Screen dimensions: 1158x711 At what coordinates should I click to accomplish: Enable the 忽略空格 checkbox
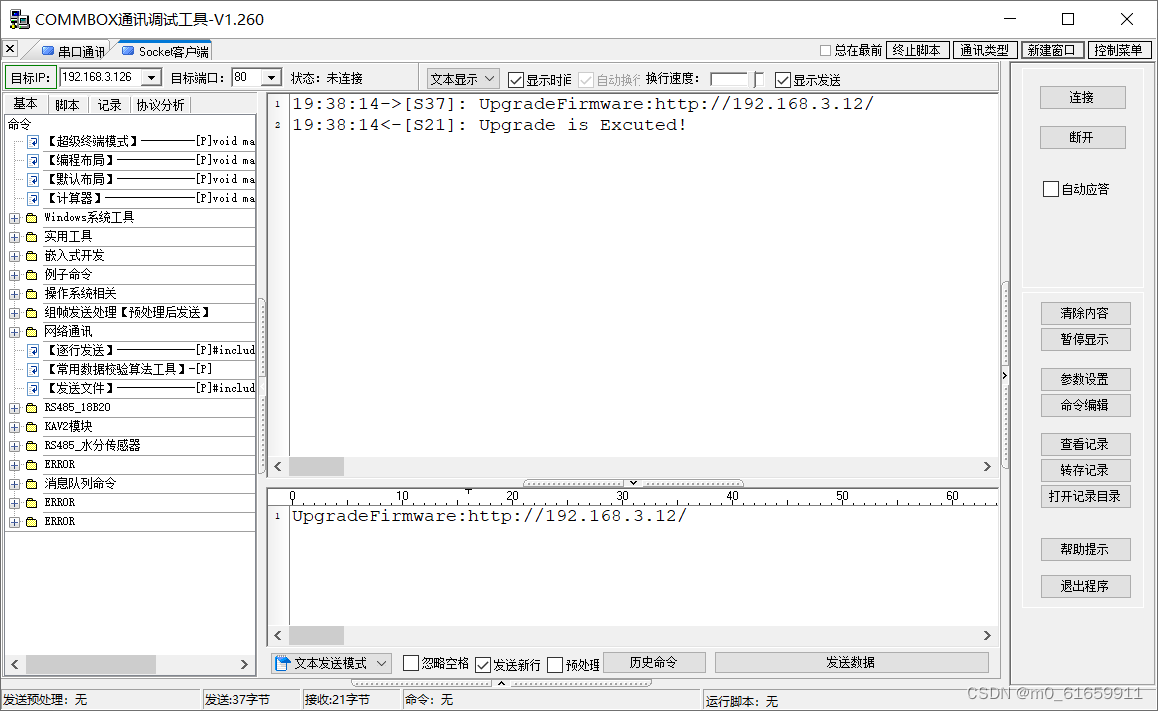tap(410, 662)
